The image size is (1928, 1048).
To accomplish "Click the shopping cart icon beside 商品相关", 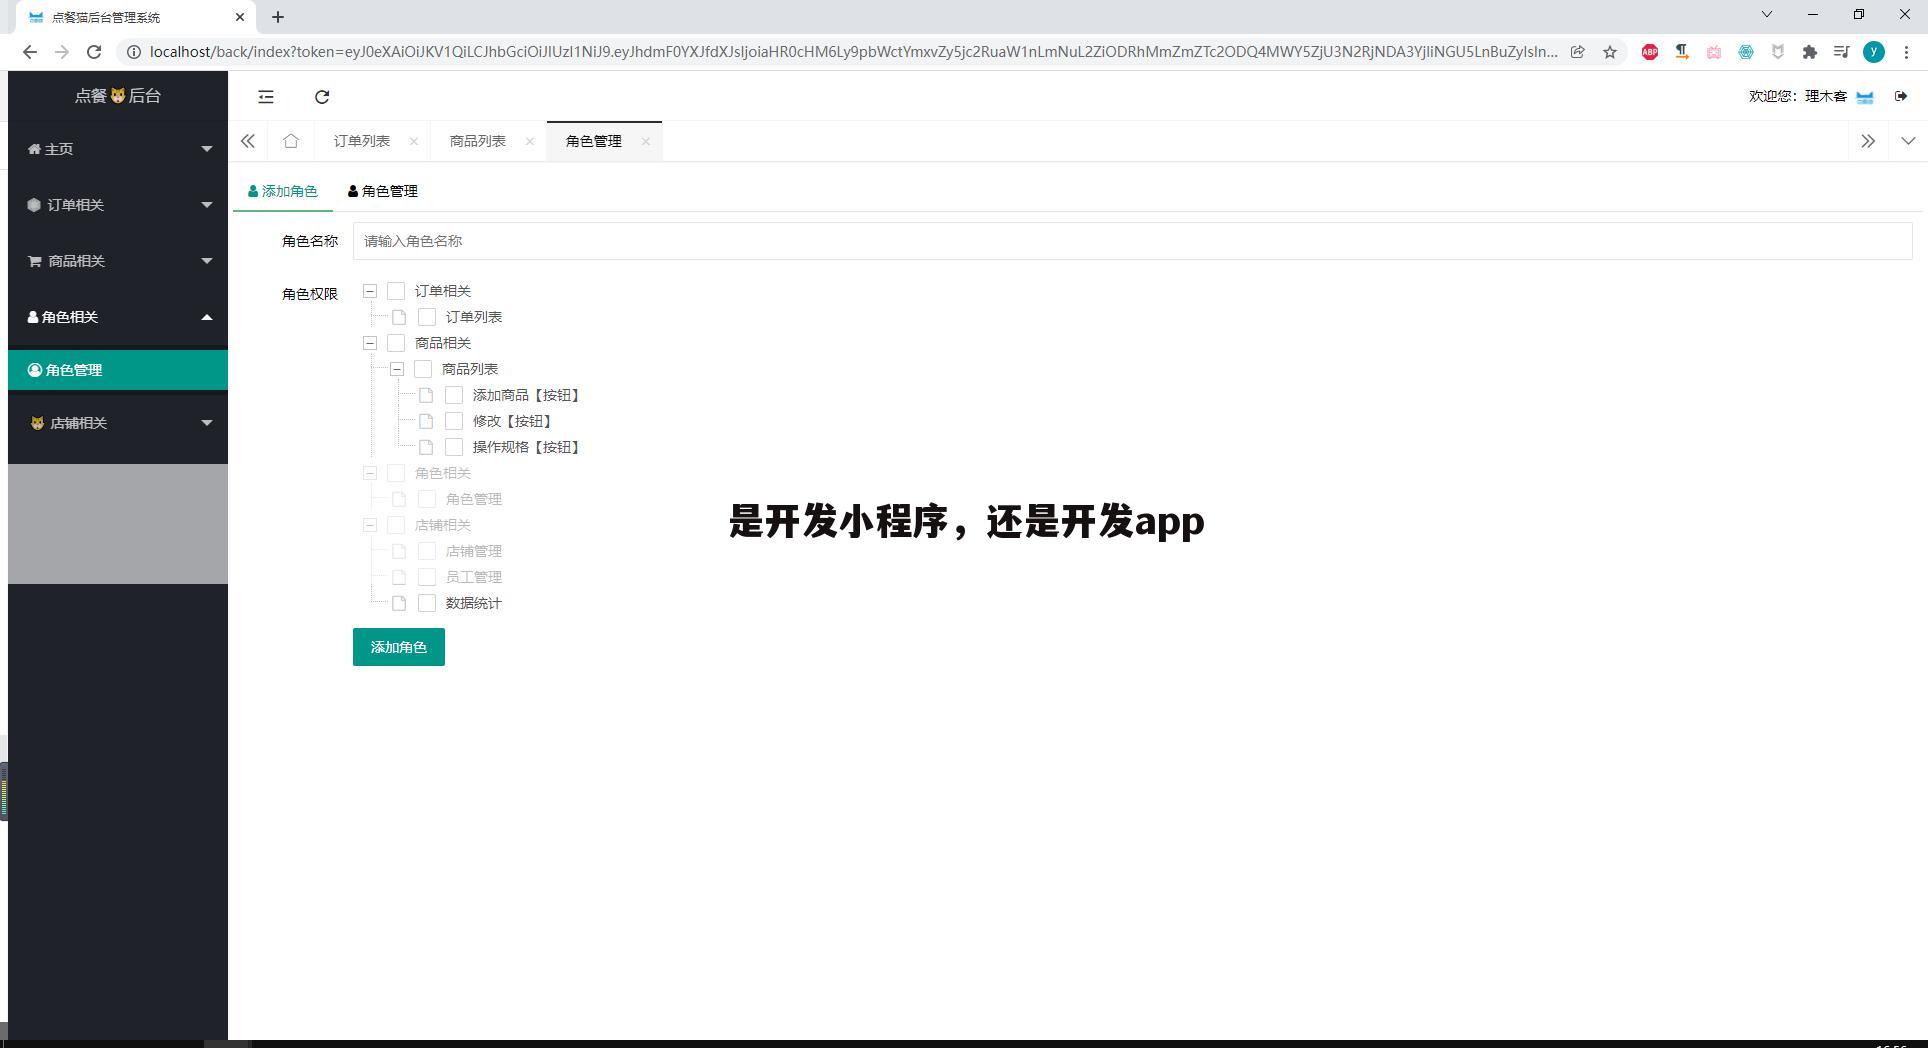I will (33, 260).
